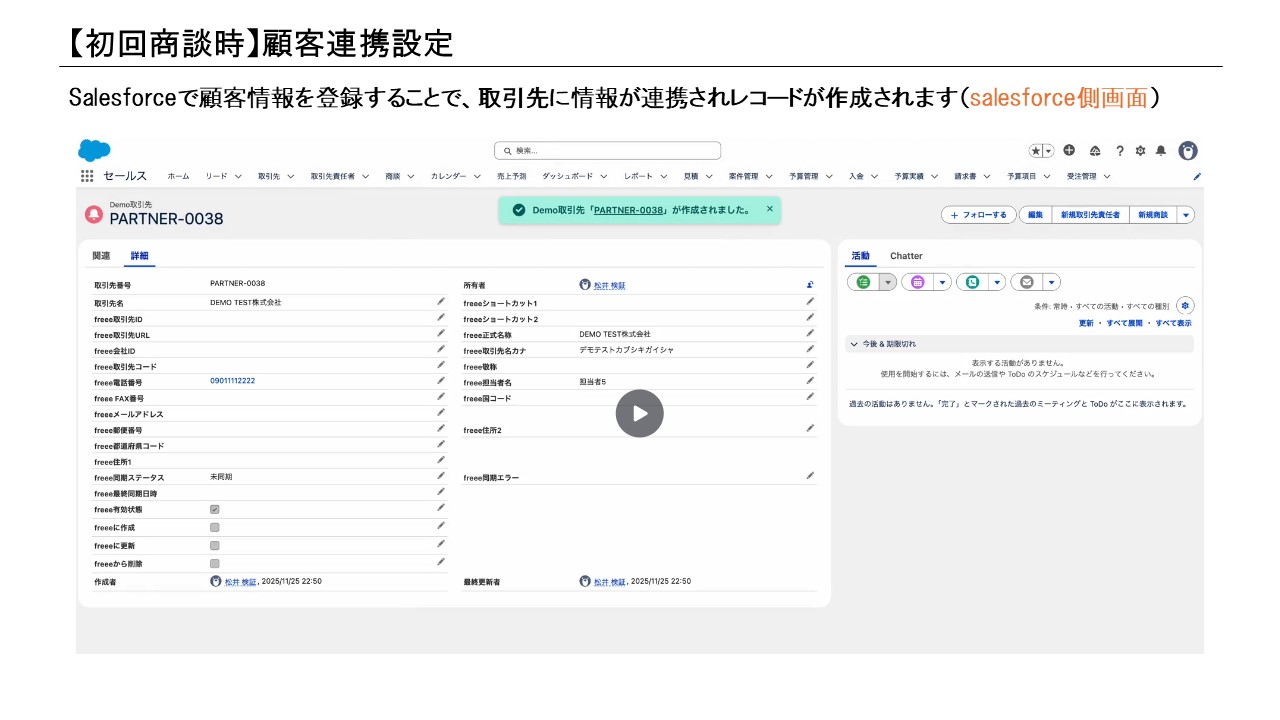Click the Setup gear icon

tap(1140, 150)
